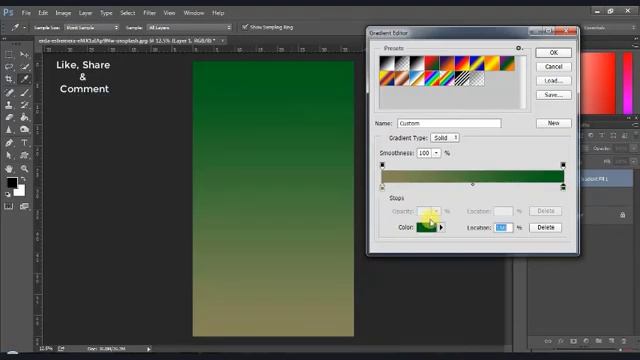Screen dimensions: 640x360
Task: Open the Edit menu
Action: (x=43, y=13)
